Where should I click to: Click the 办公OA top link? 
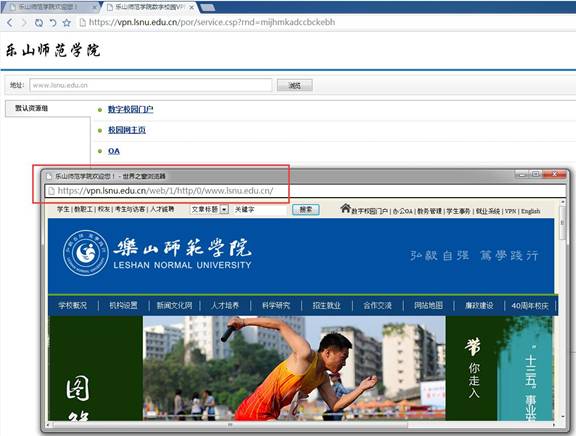click(x=403, y=211)
